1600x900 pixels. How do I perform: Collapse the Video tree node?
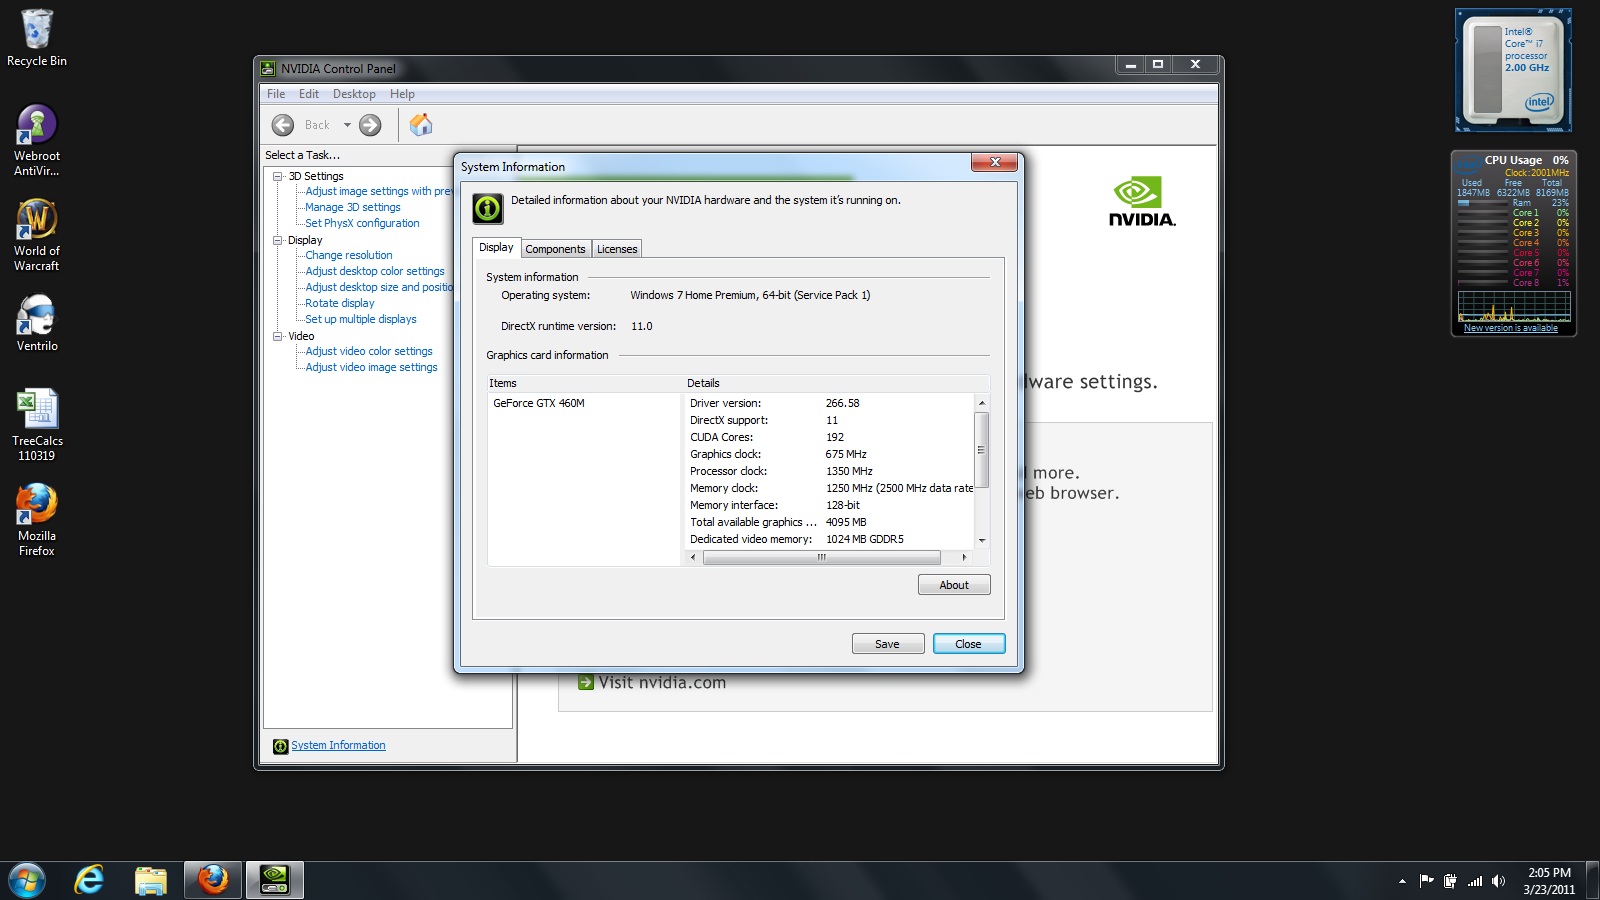pyautogui.click(x=278, y=336)
